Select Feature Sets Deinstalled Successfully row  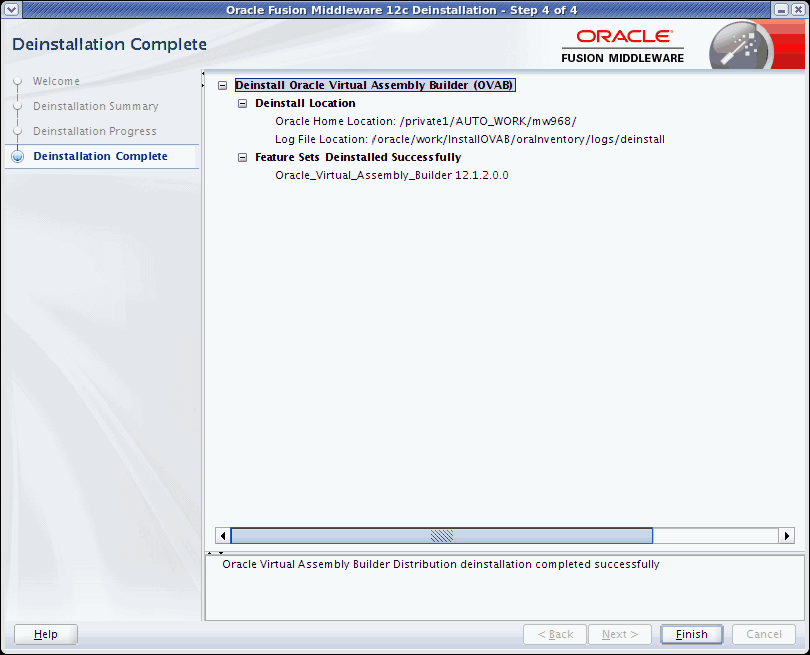coord(358,158)
